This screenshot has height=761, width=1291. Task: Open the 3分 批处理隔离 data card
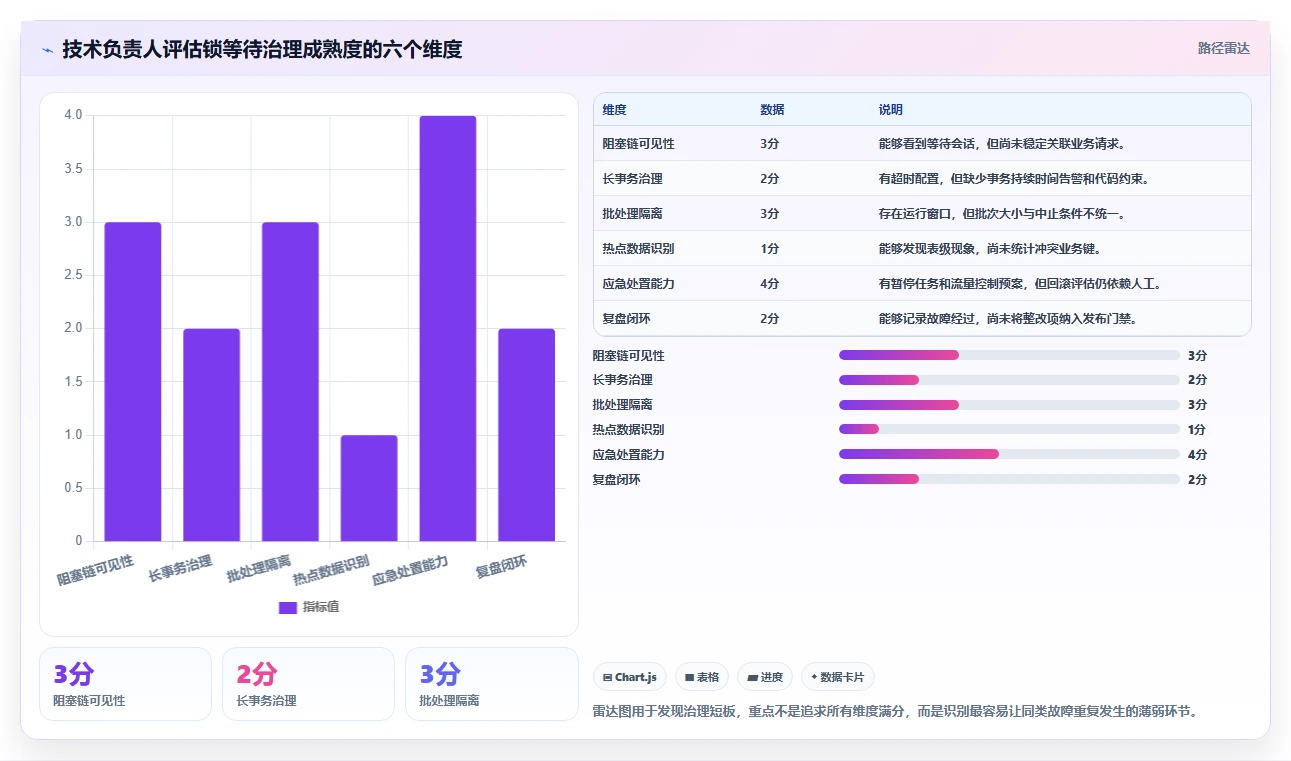point(491,684)
